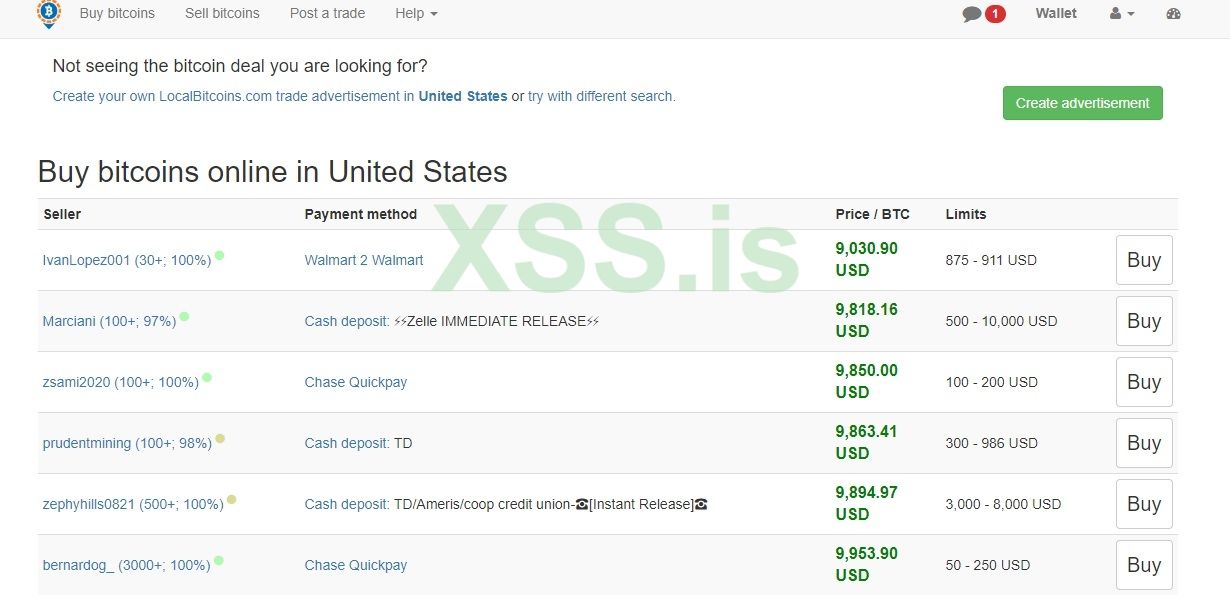Viewport: 1230px width, 597px height.
Task: Click Buy on zsami2020's Chase Quickpay offer
Action: 1143,382
